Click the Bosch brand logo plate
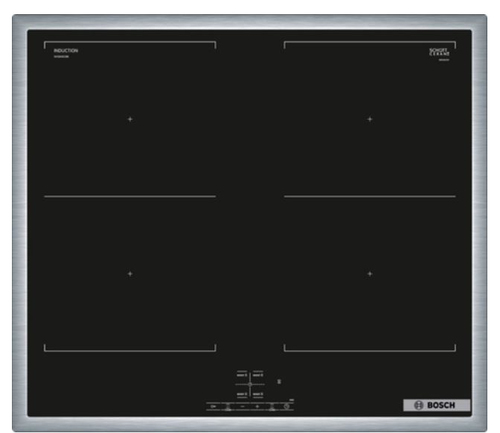 tap(437, 405)
